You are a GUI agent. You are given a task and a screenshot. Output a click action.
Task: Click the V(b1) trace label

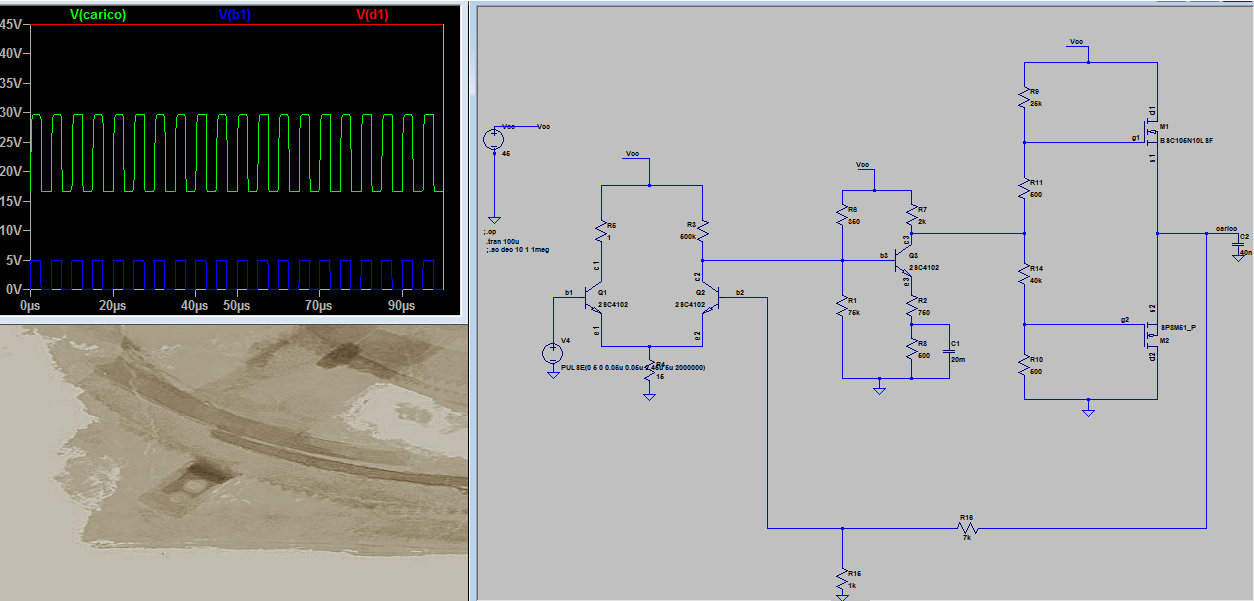234,14
